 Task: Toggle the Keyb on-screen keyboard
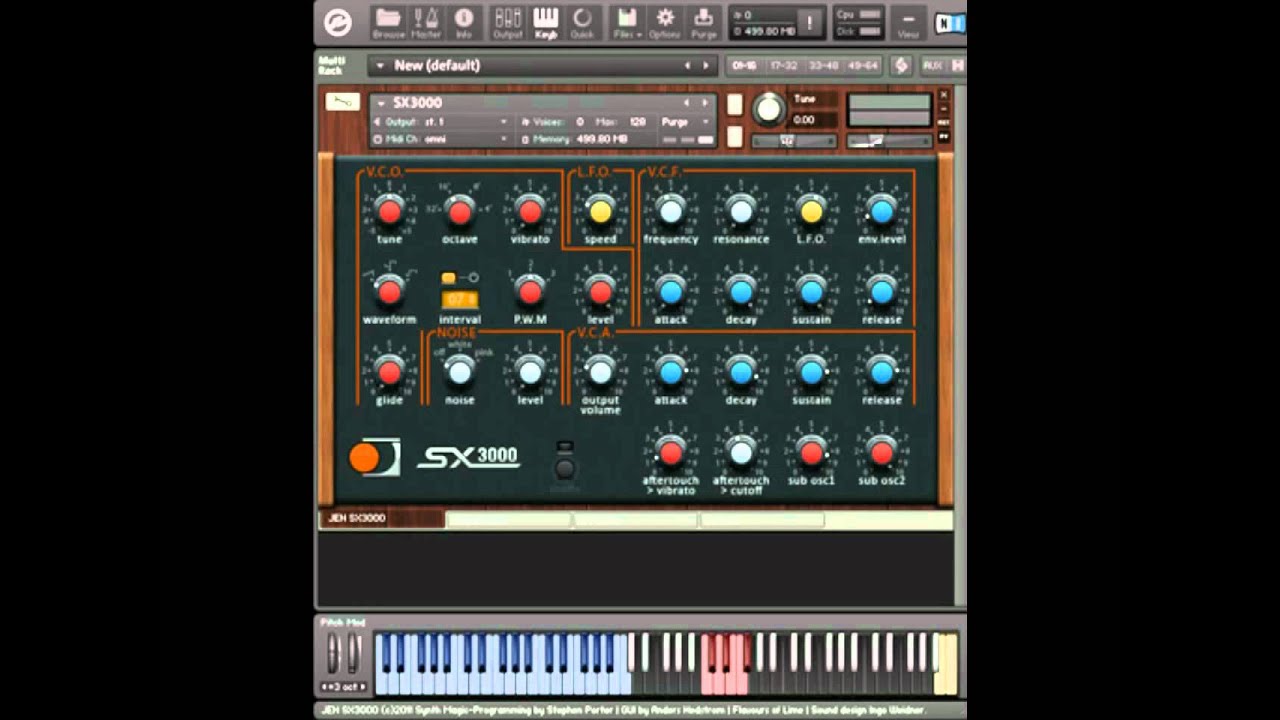545,22
